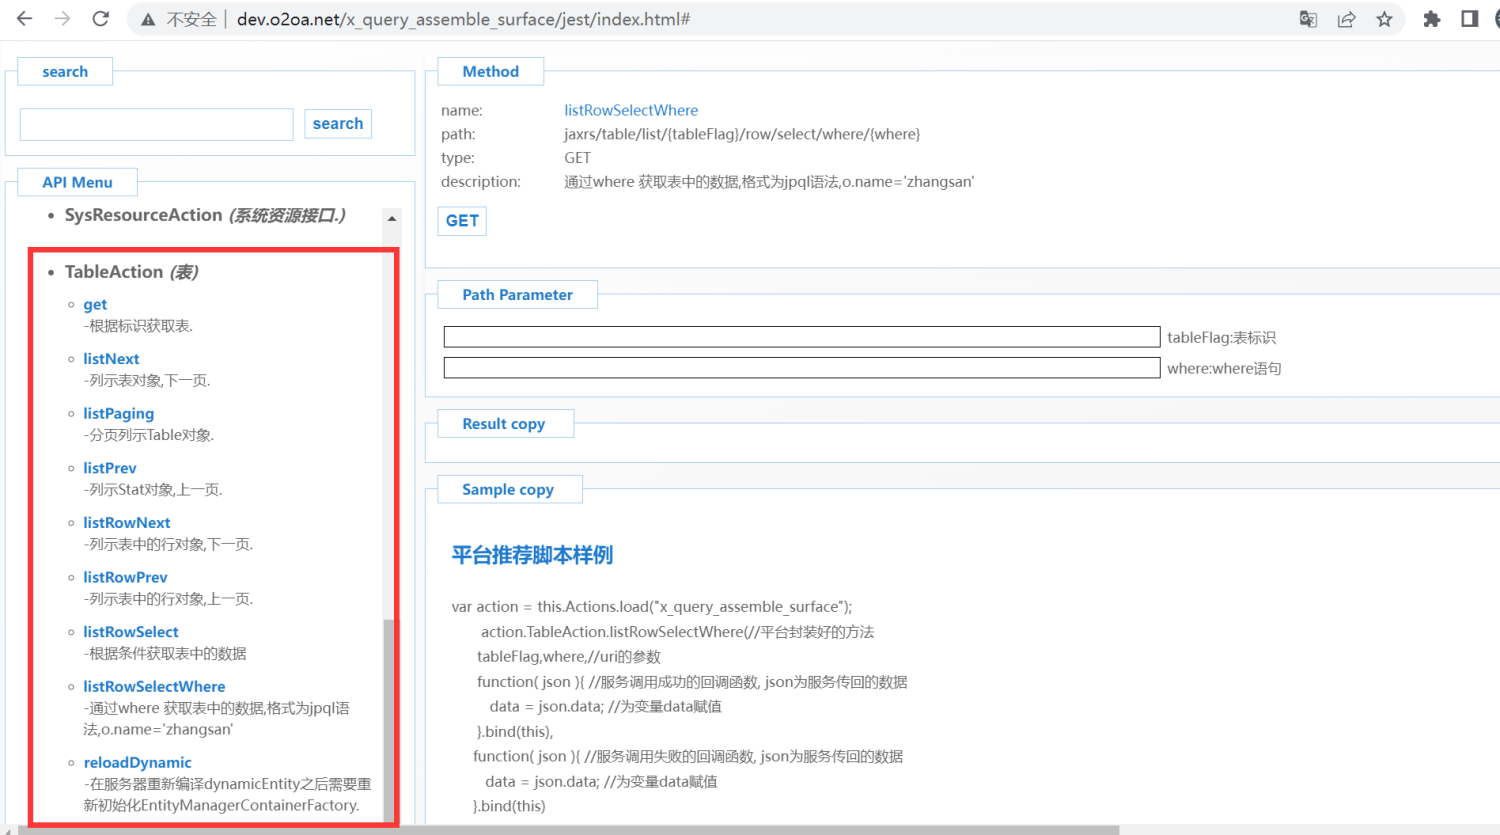Open the listPaging API entry

click(118, 413)
